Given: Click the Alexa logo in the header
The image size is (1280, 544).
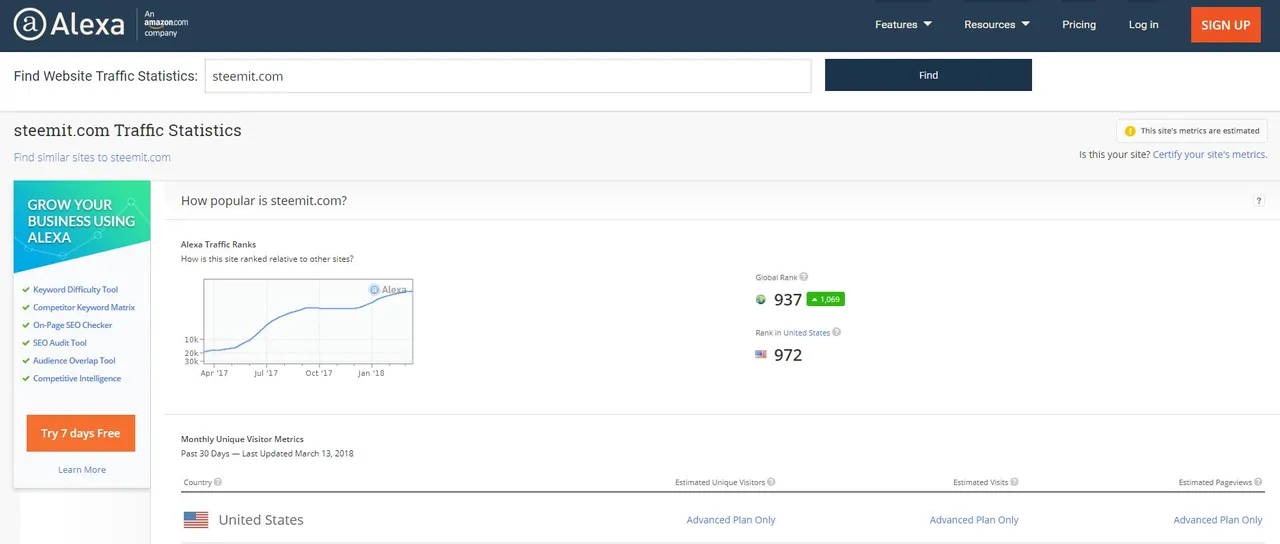Looking at the screenshot, I should coord(69,25).
